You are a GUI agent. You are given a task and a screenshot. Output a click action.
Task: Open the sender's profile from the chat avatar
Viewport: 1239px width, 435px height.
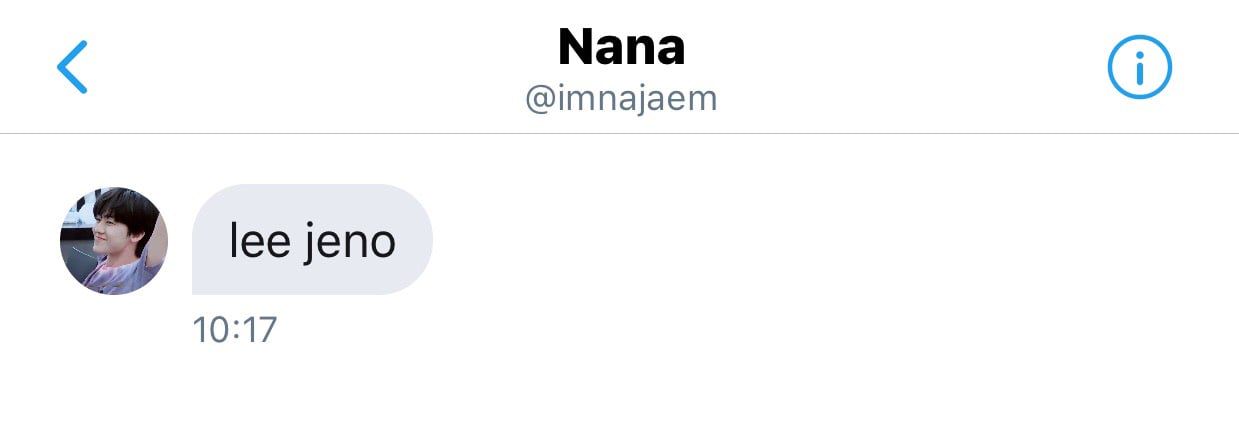coord(114,241)
